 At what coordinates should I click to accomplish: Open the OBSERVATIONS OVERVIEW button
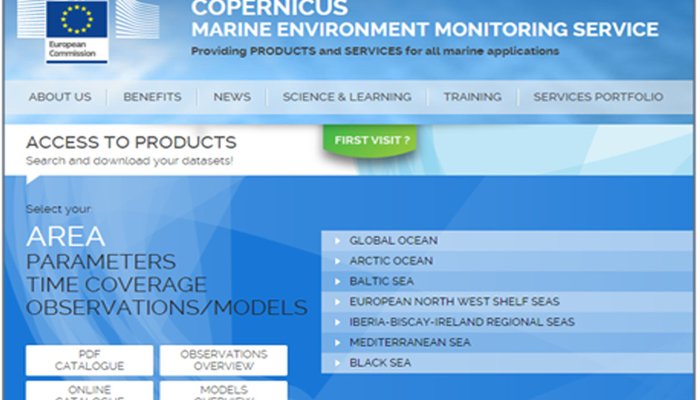pos(224,360)
